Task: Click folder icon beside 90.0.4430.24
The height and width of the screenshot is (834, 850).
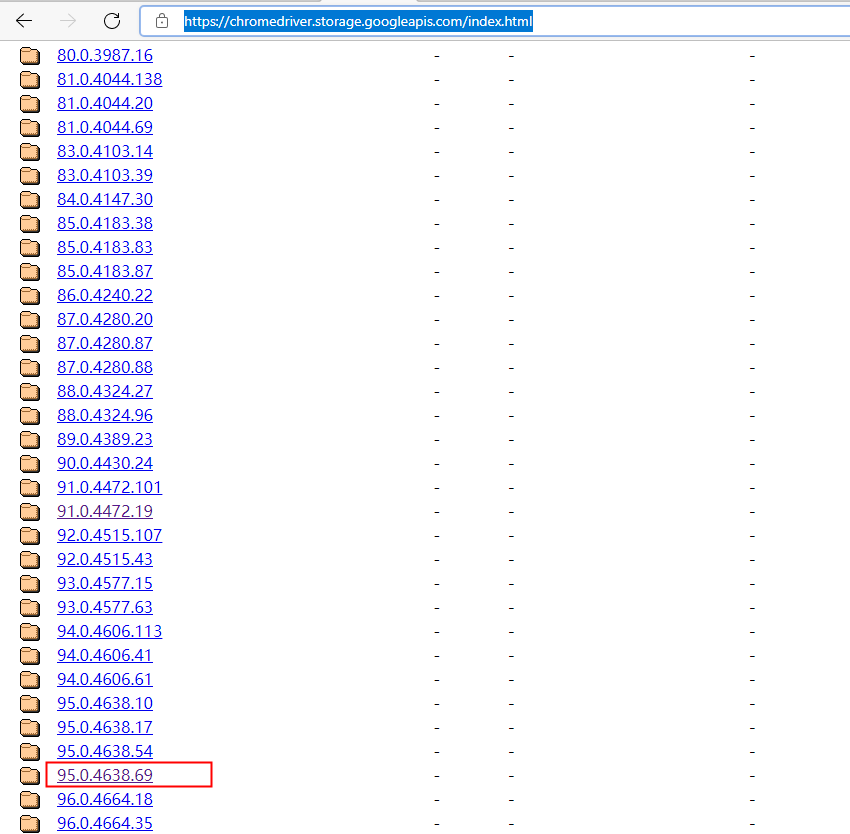Action: click(30, 463)
